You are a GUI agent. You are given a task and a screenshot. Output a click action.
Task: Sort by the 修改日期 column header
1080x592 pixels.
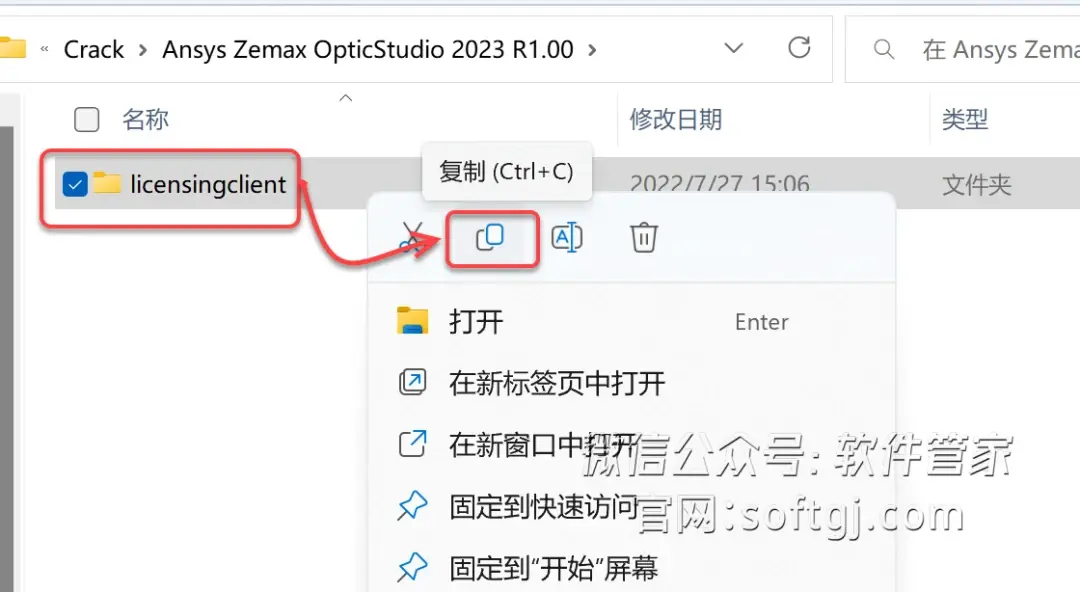coord(676,119)
